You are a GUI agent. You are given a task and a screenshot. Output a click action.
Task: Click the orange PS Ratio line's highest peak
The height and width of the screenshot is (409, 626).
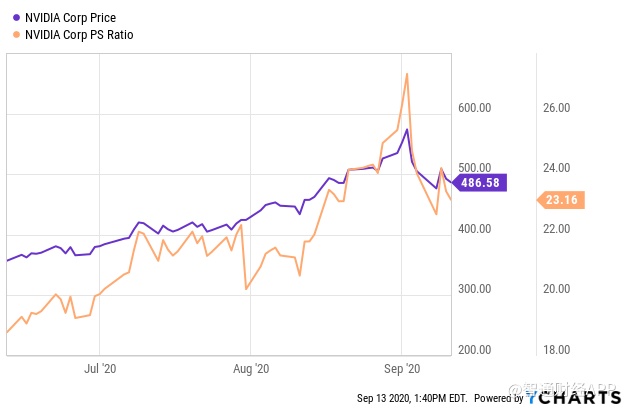[x=406, y=74]
